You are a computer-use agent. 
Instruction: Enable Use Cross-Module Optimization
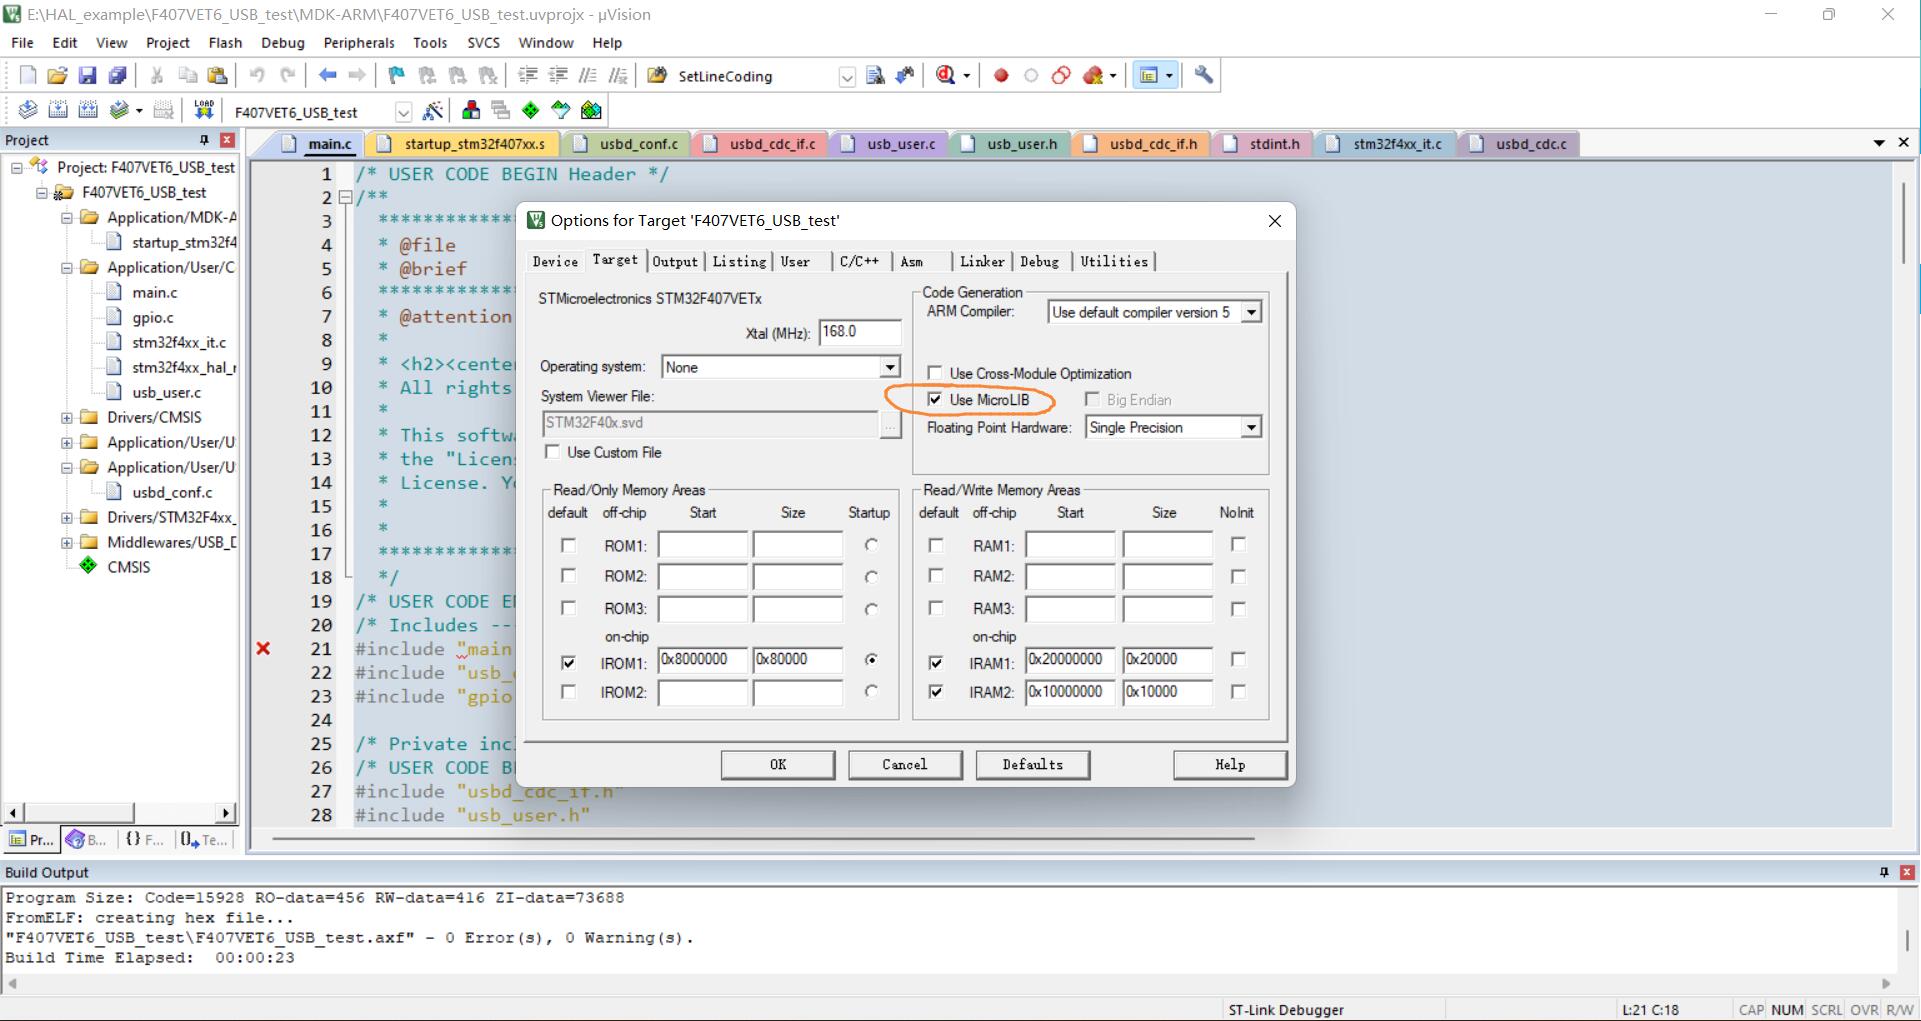935,373
